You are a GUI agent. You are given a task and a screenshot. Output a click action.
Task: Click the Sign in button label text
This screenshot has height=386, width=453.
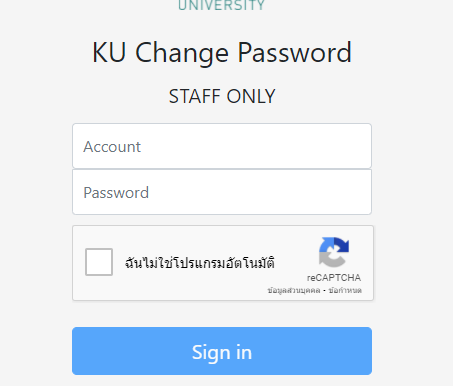[x=222, y=353]
